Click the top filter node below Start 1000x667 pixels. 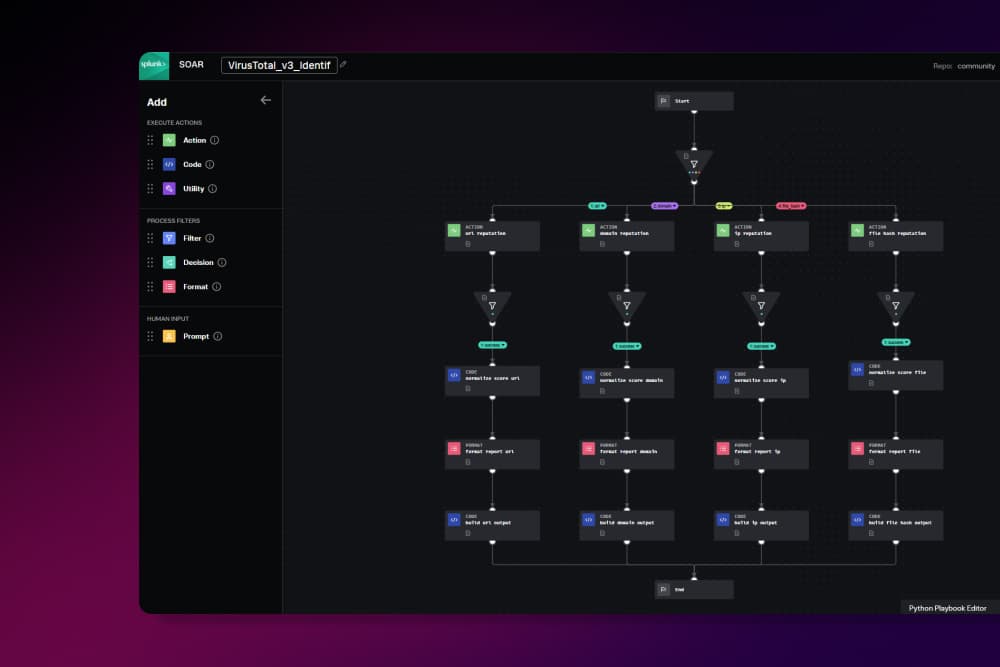[694, 163]
